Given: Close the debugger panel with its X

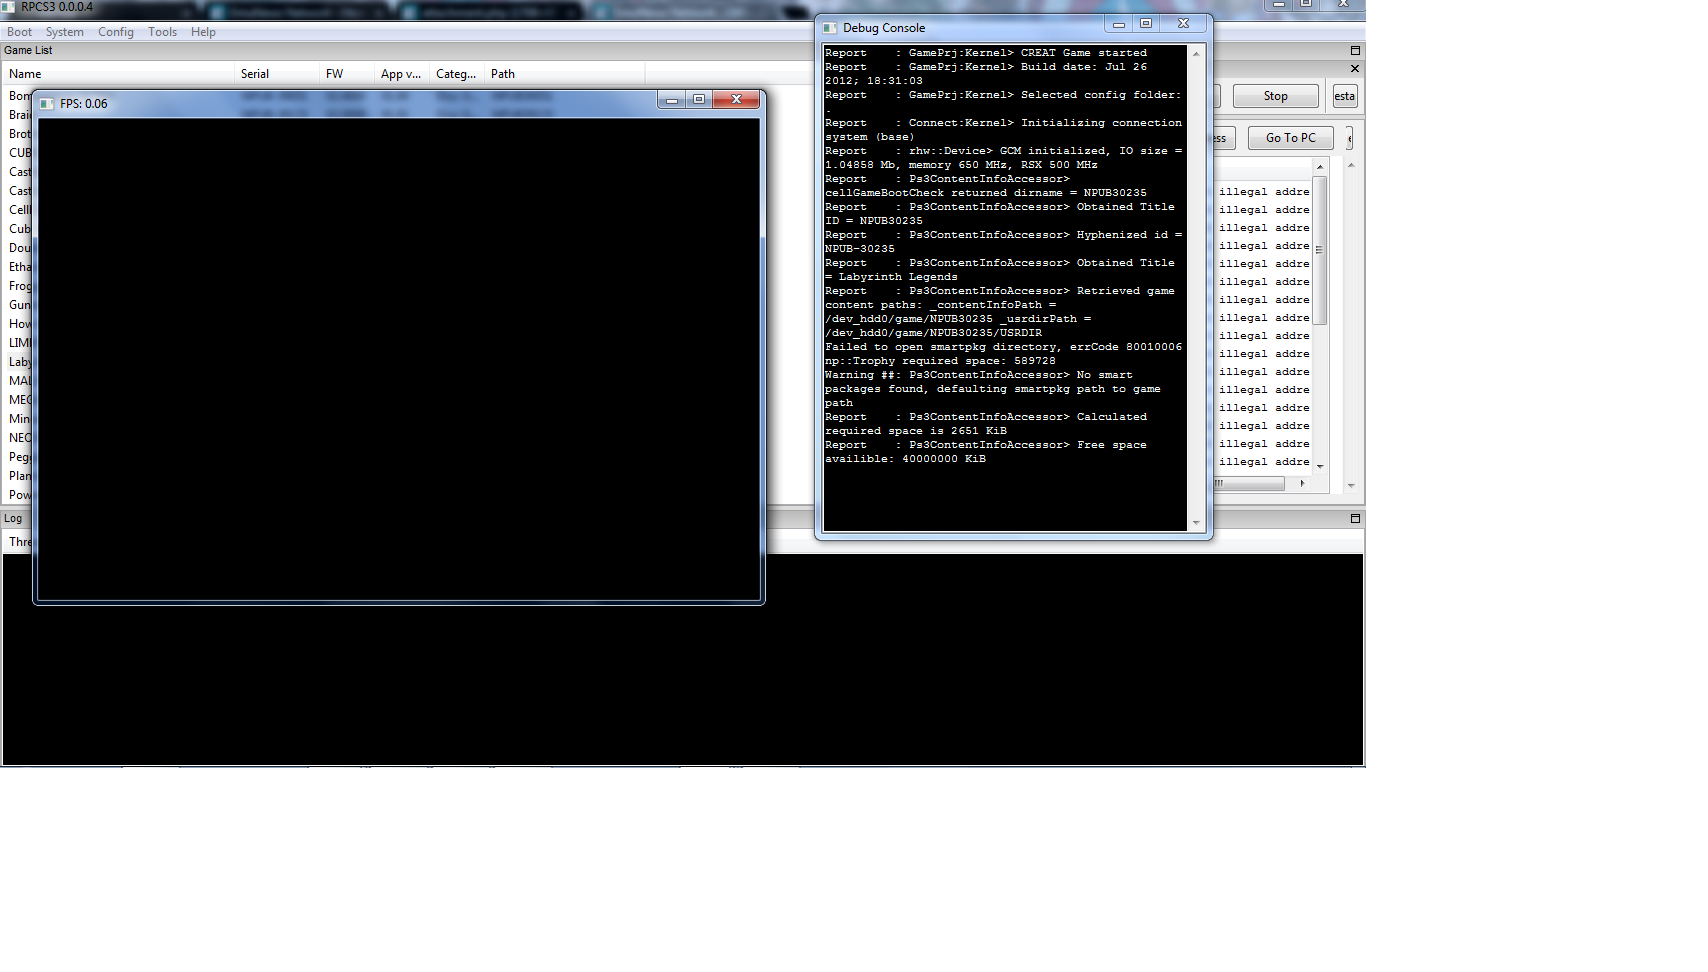Looking at the screenshot, I should click(x=1355, y=69).
